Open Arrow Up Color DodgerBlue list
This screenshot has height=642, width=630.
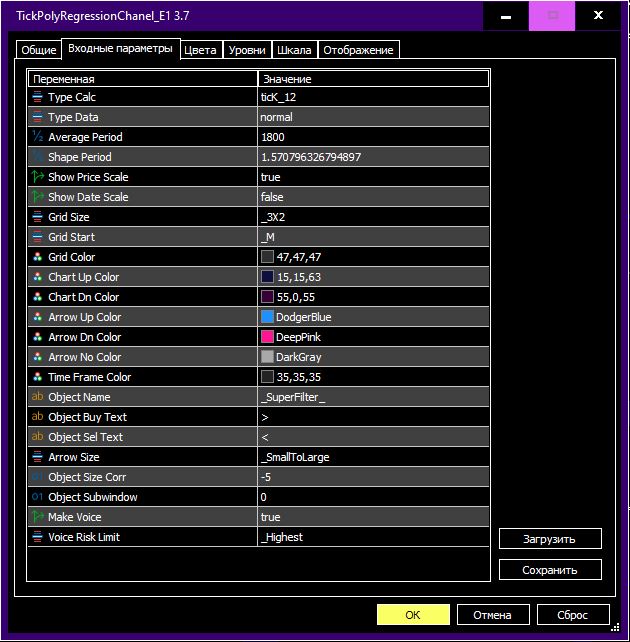[373, 317]
